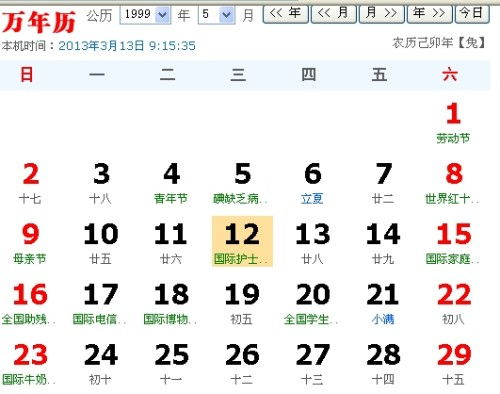Select May 19 初五
The width and height of the screenshot is (500, 394).
point(242,304)
